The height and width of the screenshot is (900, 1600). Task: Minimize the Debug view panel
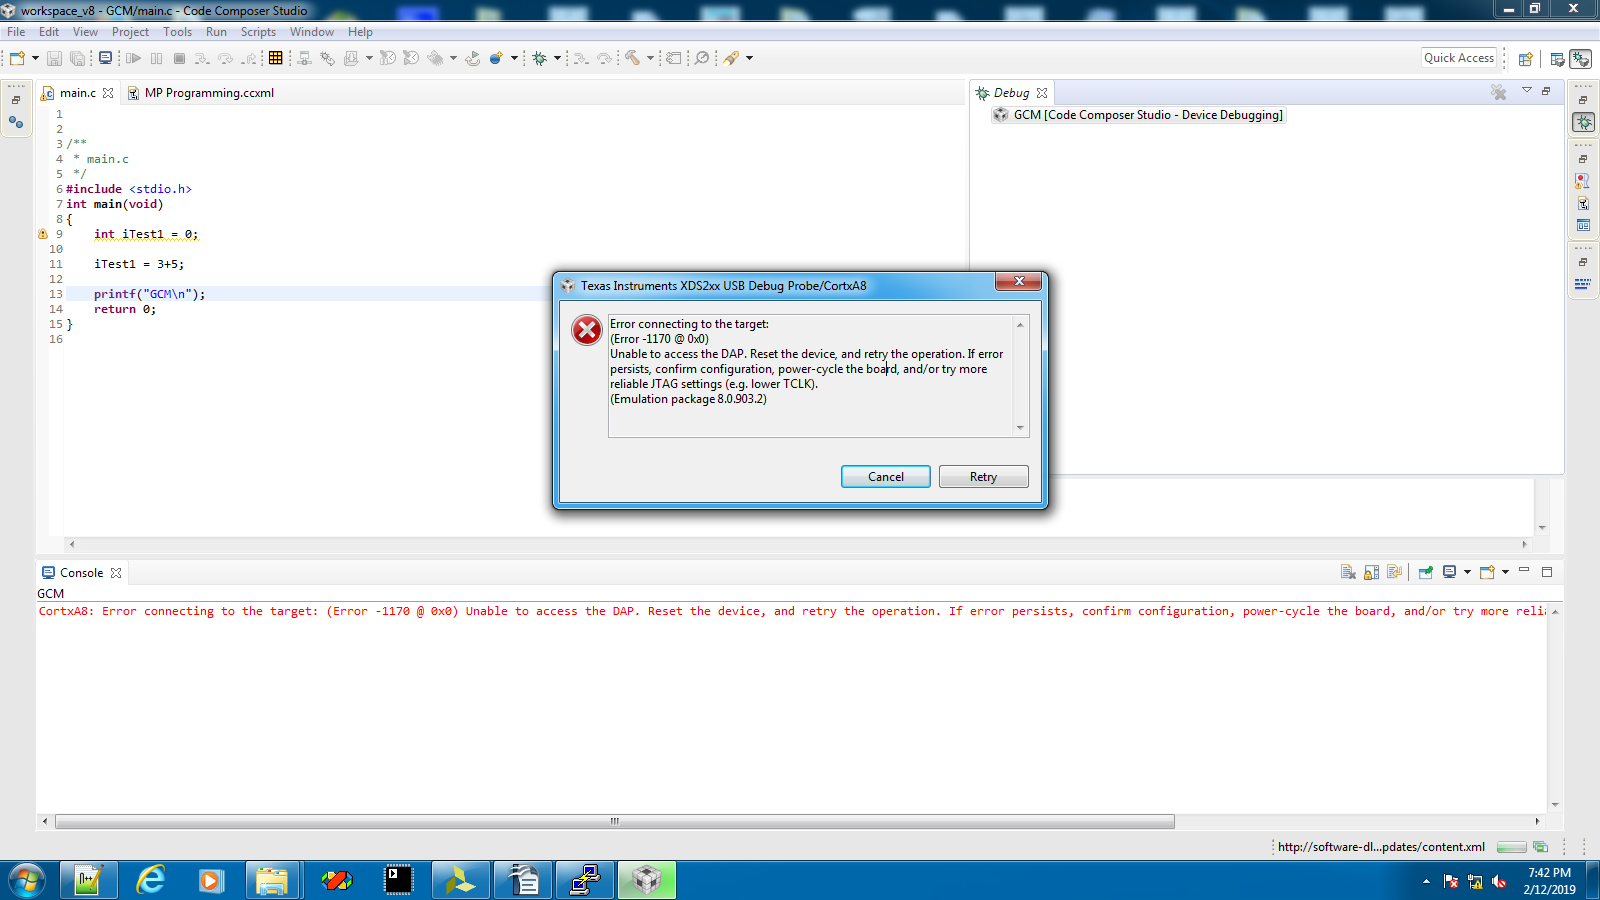click(x=1546, y=91)
